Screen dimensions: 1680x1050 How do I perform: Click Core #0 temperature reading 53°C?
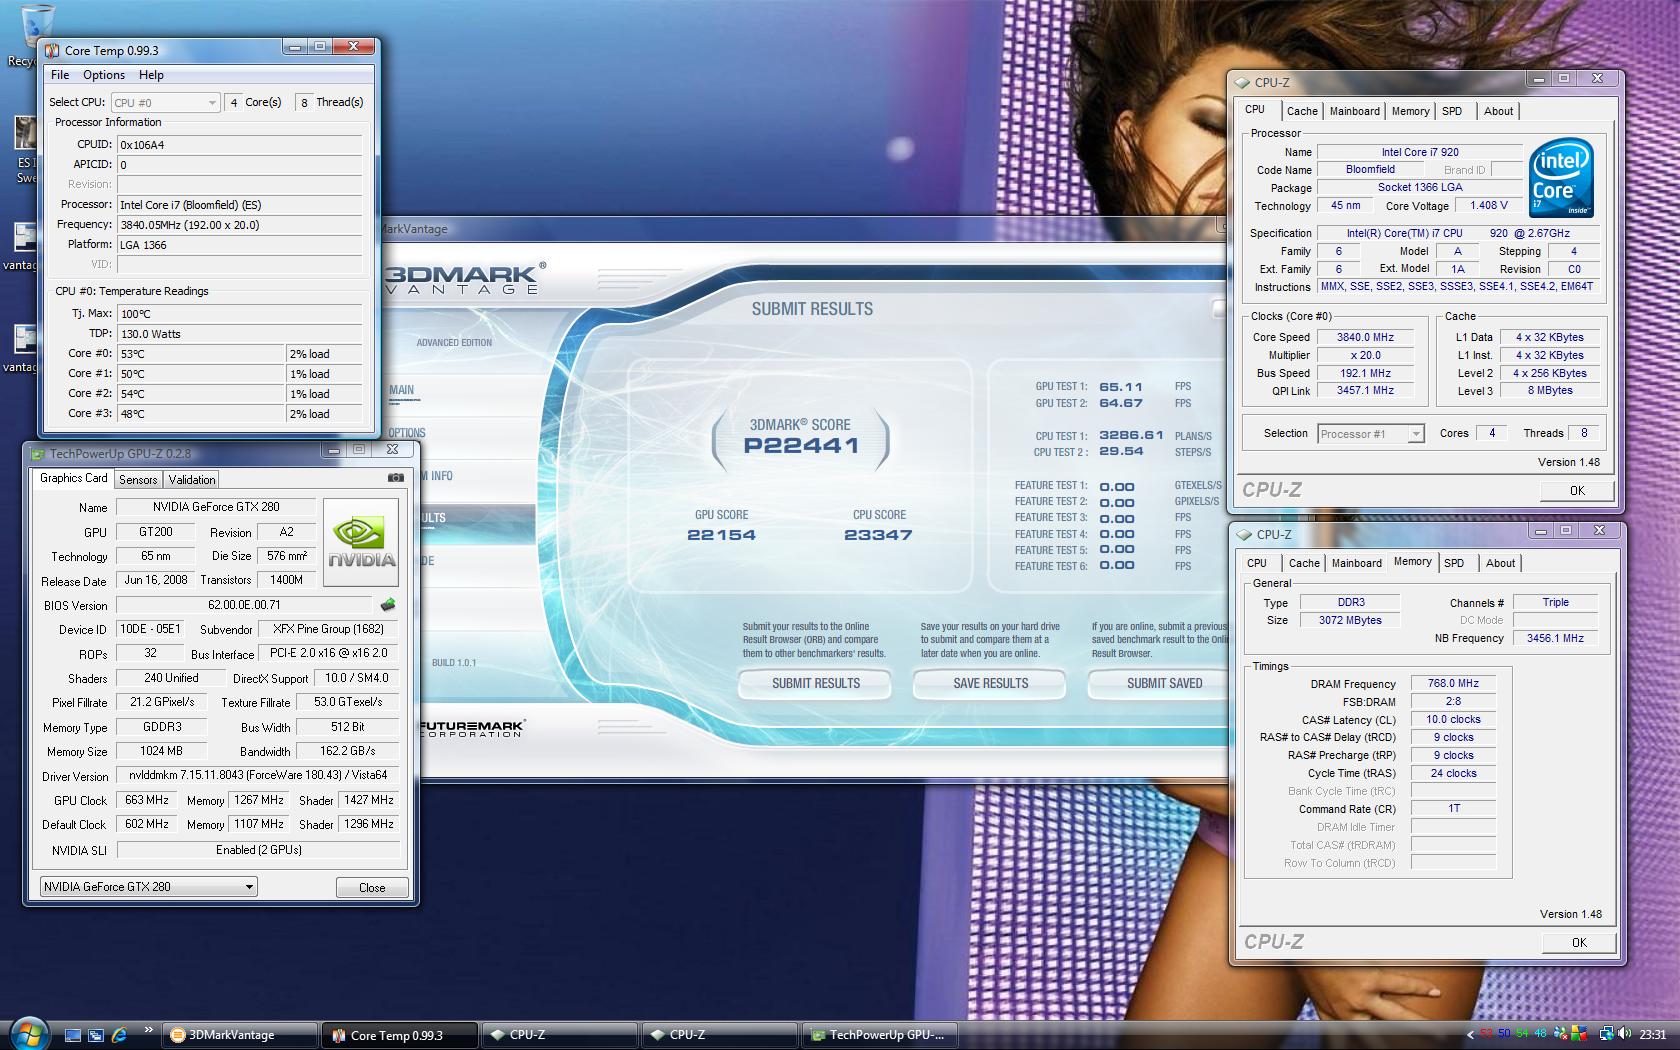click(x=200, y=353)
